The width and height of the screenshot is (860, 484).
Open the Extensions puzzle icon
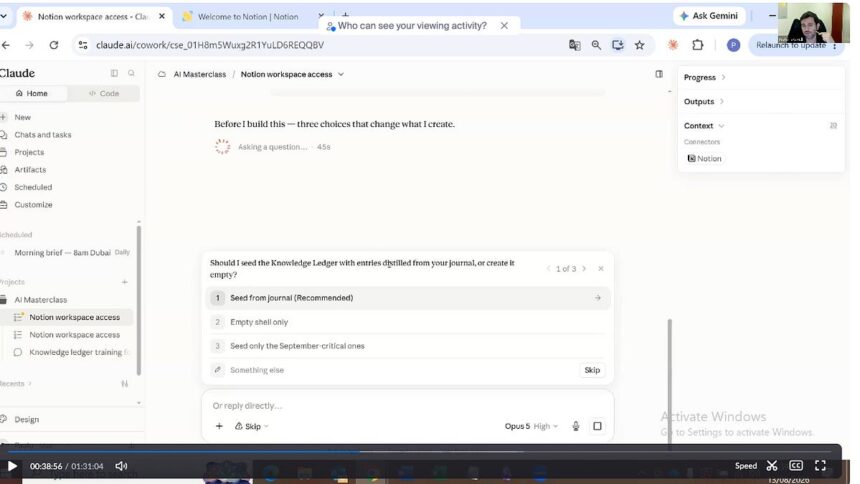point(698,45)
